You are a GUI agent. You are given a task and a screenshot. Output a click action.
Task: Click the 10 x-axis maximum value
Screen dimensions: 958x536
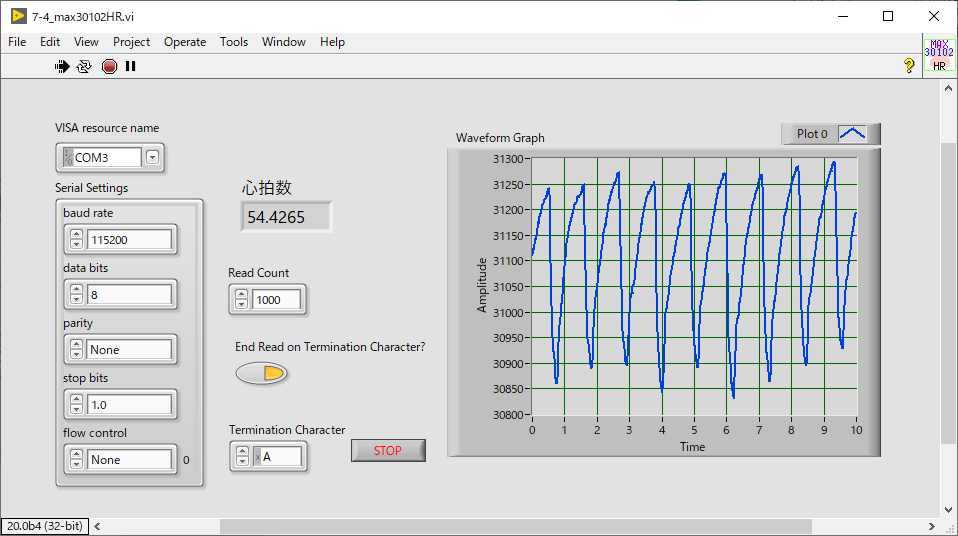click(856, 430)
